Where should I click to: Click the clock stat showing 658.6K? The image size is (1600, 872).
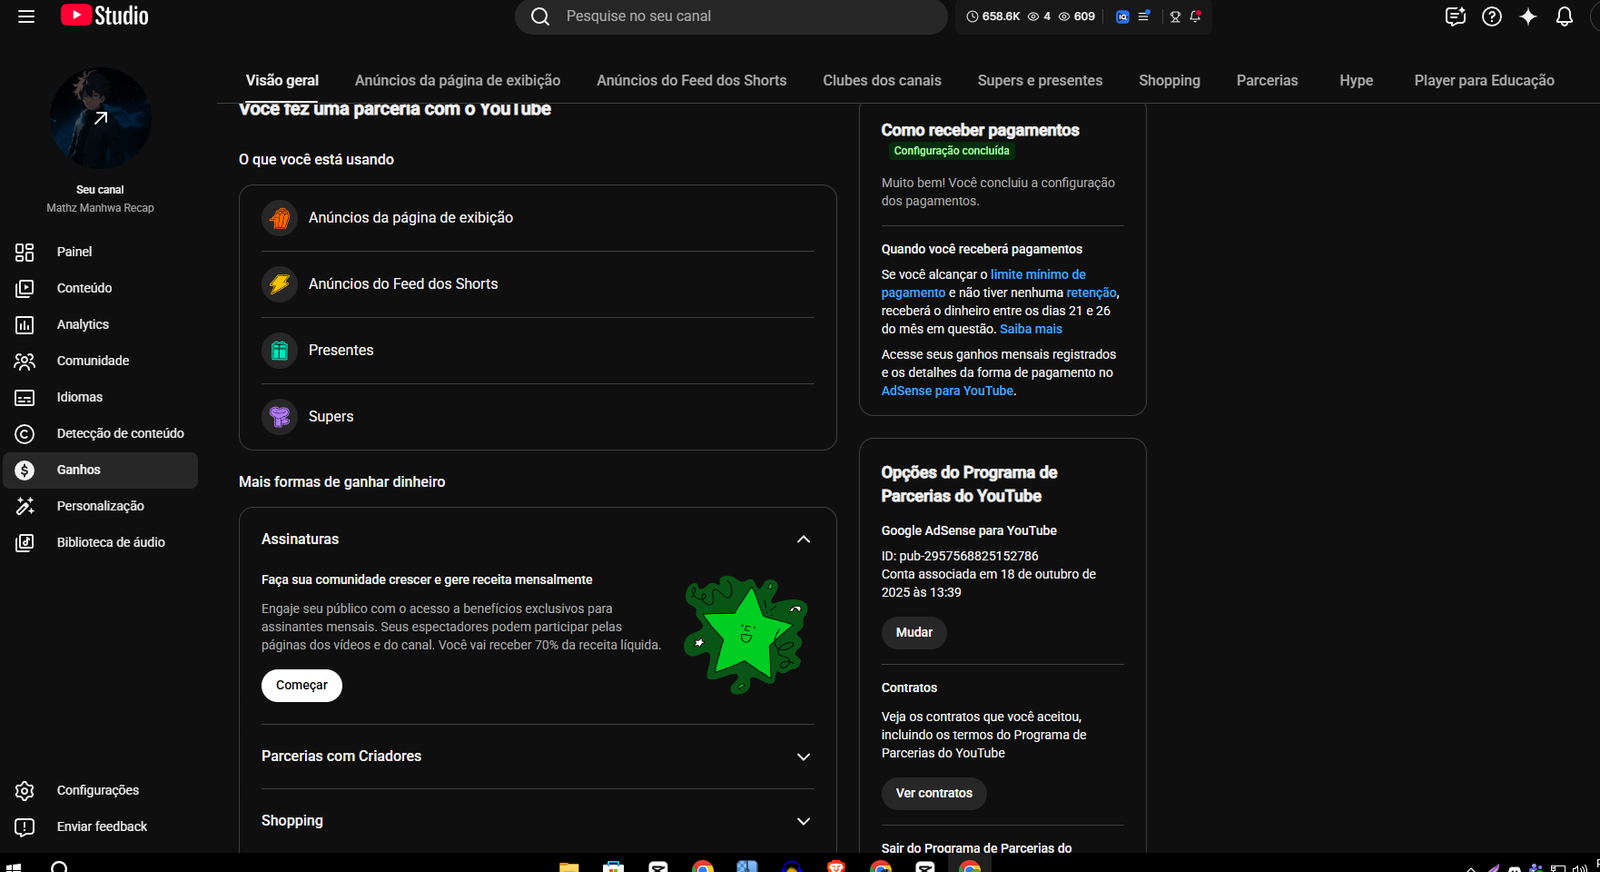(x=993, y=16)
